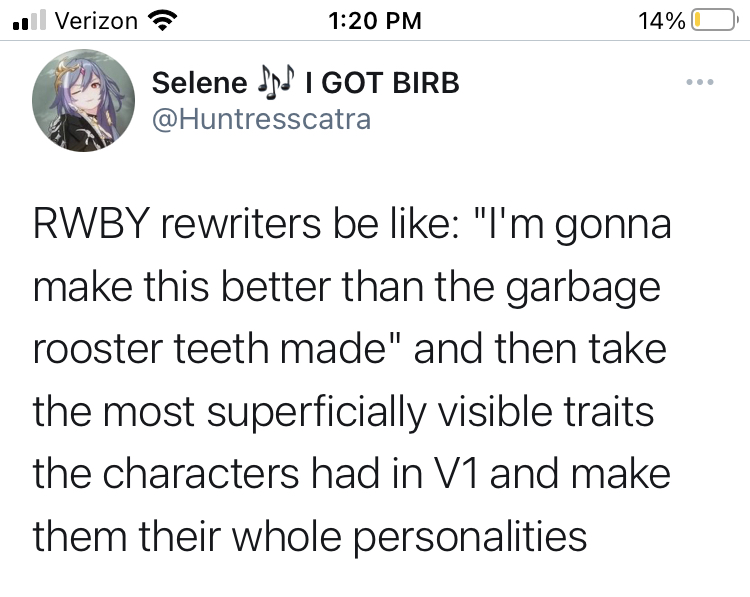Click the phrase rooster teeth in tweet

pyautogui.click(x=151, y=349)
